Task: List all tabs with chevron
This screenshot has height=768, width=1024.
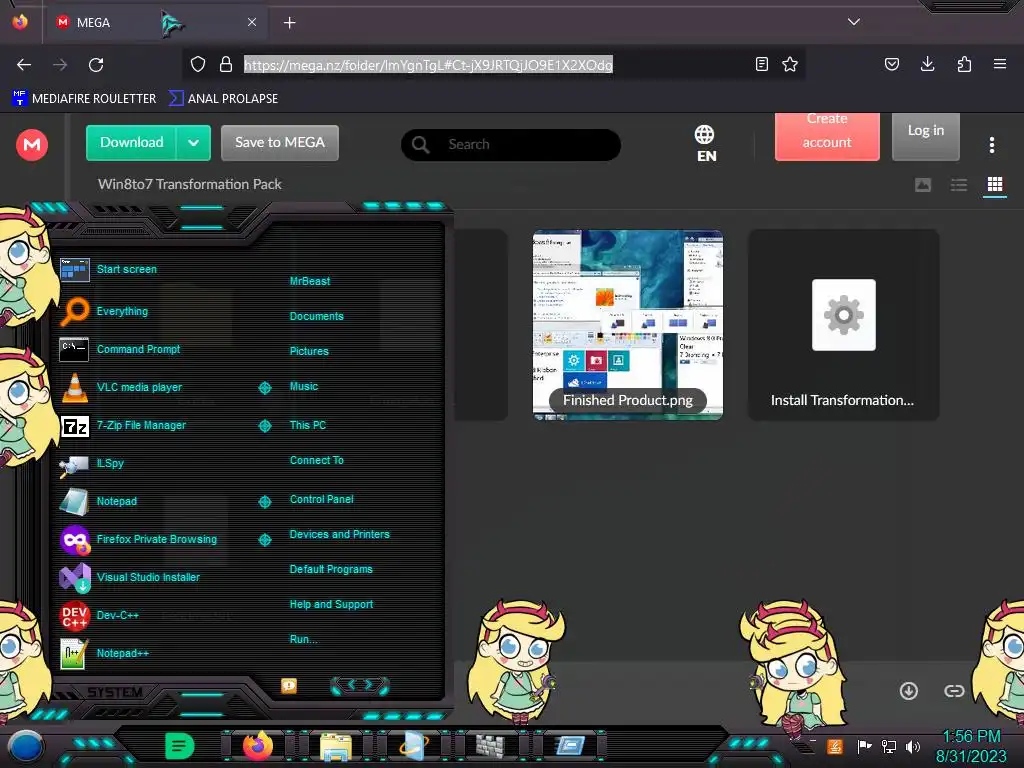Action: [x=854, y=22]
